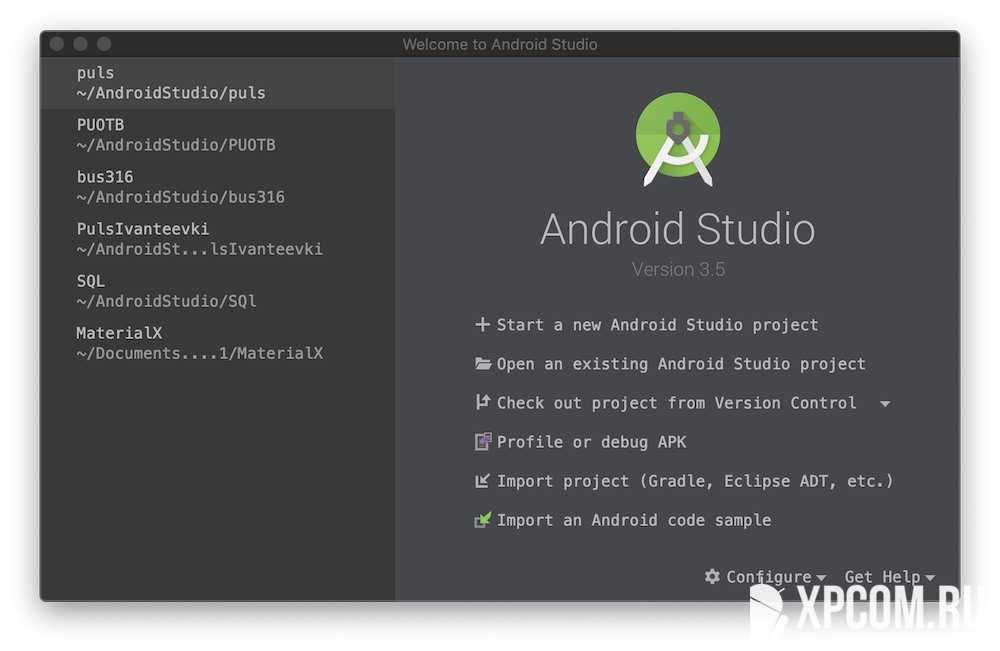Click the Profile or debug APK icon
This screenshot has width=1000, height=651.
click(x=483, y=442)
